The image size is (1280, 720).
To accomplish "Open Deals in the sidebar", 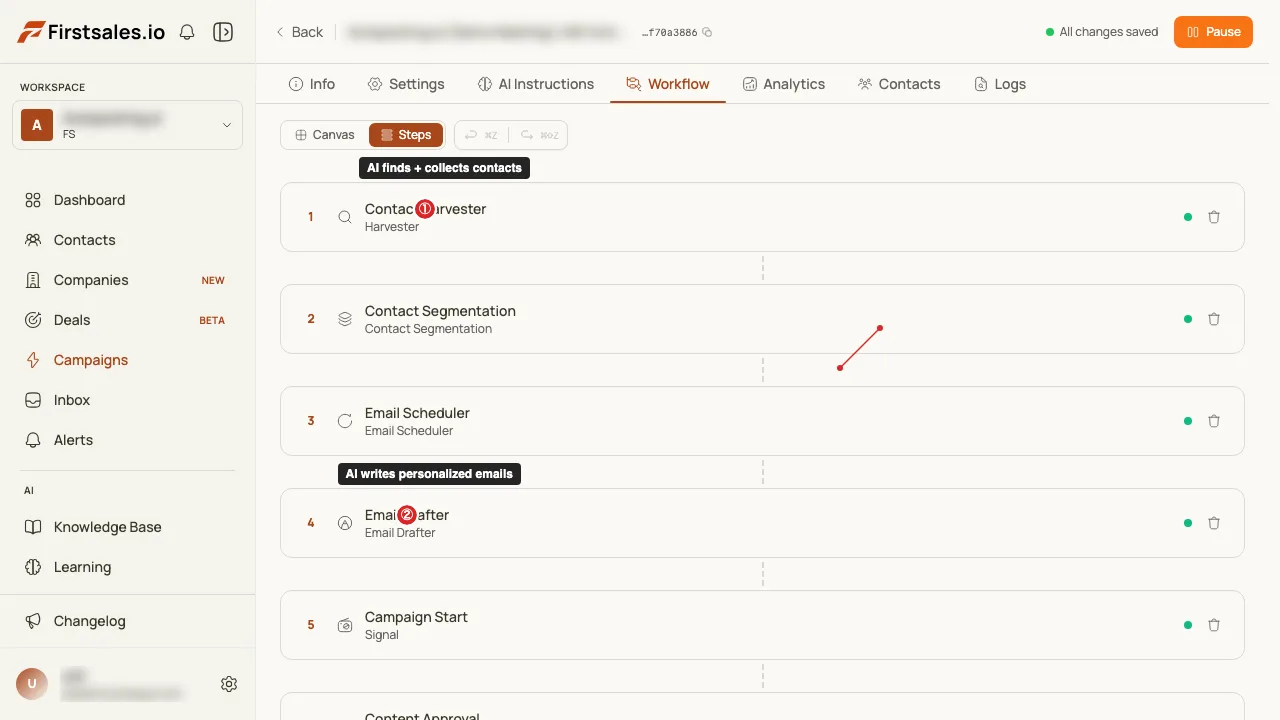I will 127,320.
